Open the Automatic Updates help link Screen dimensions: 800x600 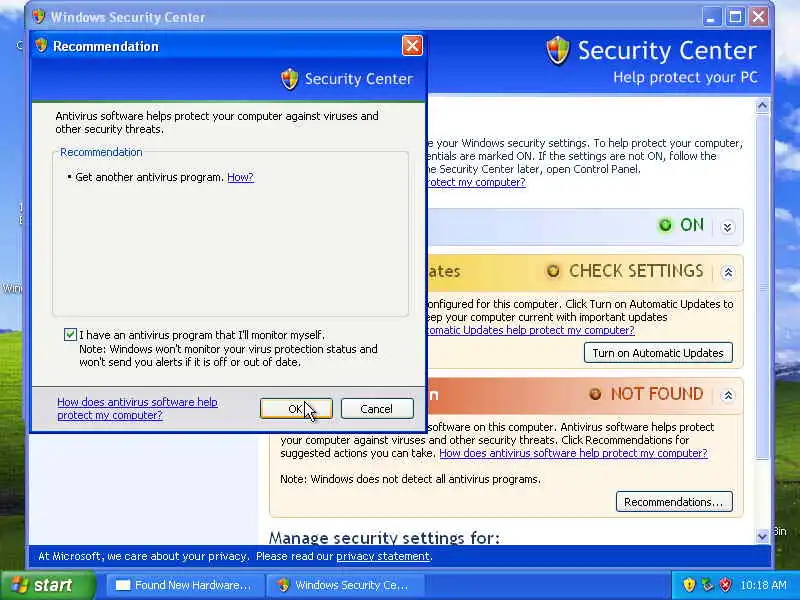tap(531, 330)
